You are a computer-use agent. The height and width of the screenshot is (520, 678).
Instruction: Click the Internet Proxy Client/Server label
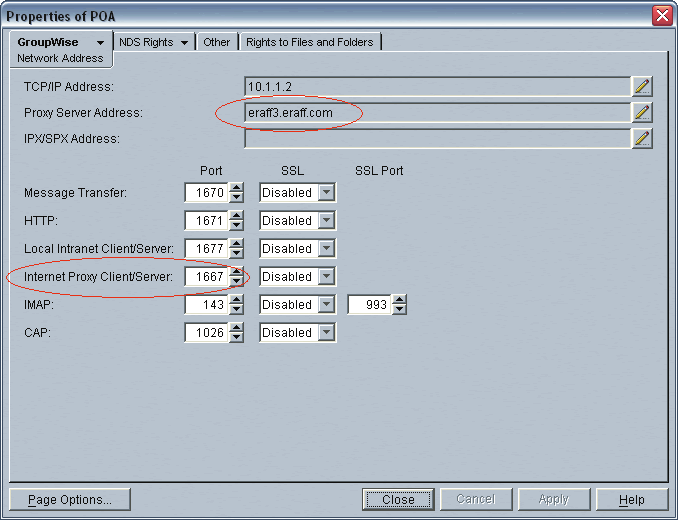pos(98,277)
